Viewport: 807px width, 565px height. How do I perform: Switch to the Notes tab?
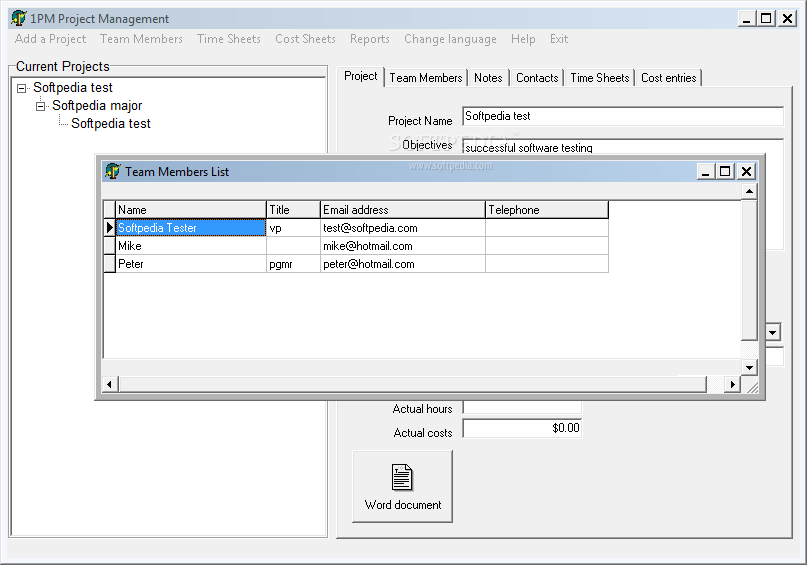[x=488, y=78]
